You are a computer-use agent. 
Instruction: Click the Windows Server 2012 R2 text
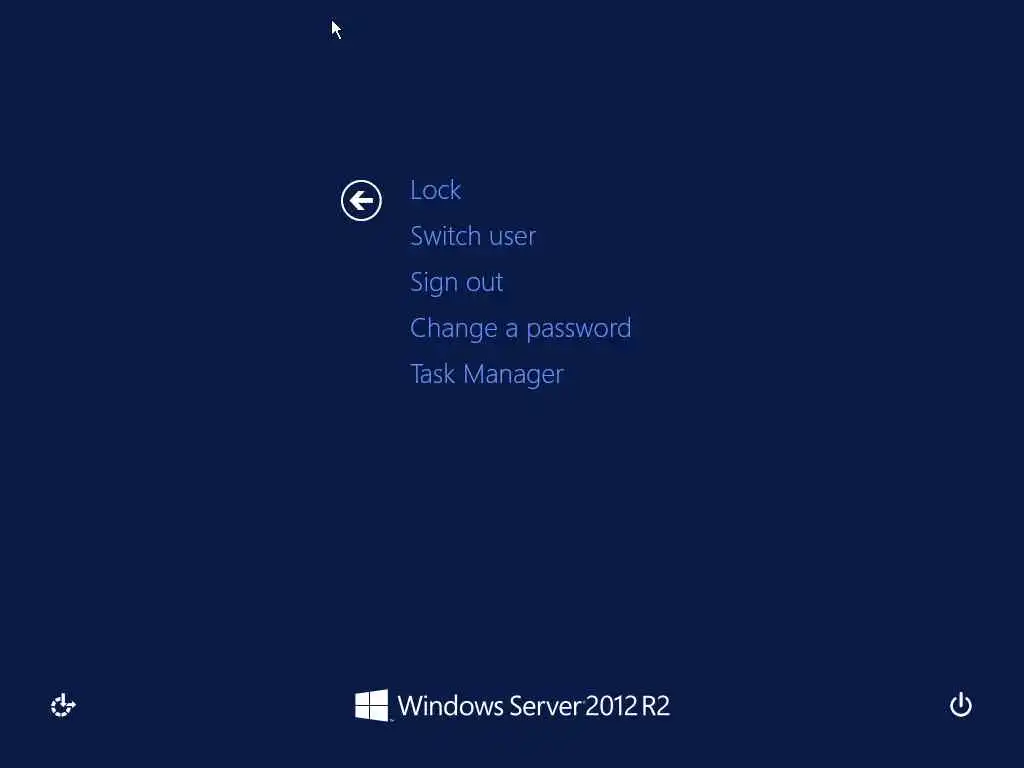pos(534,706)
